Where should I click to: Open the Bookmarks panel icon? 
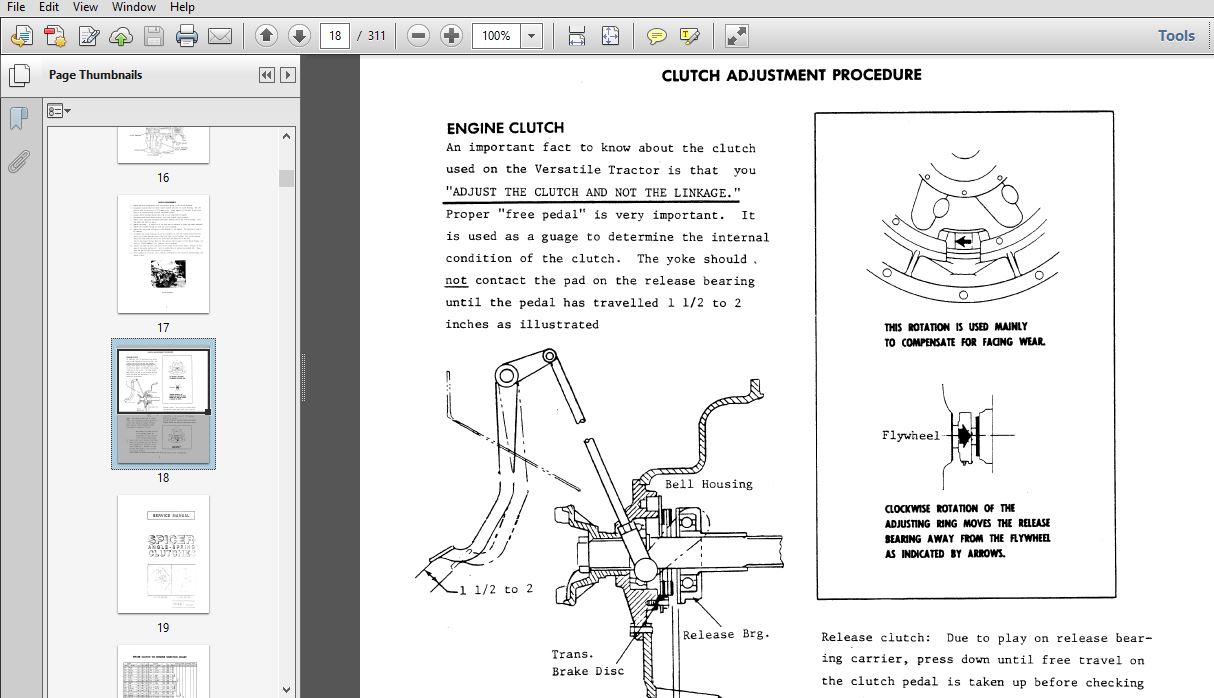coord(19,118)
